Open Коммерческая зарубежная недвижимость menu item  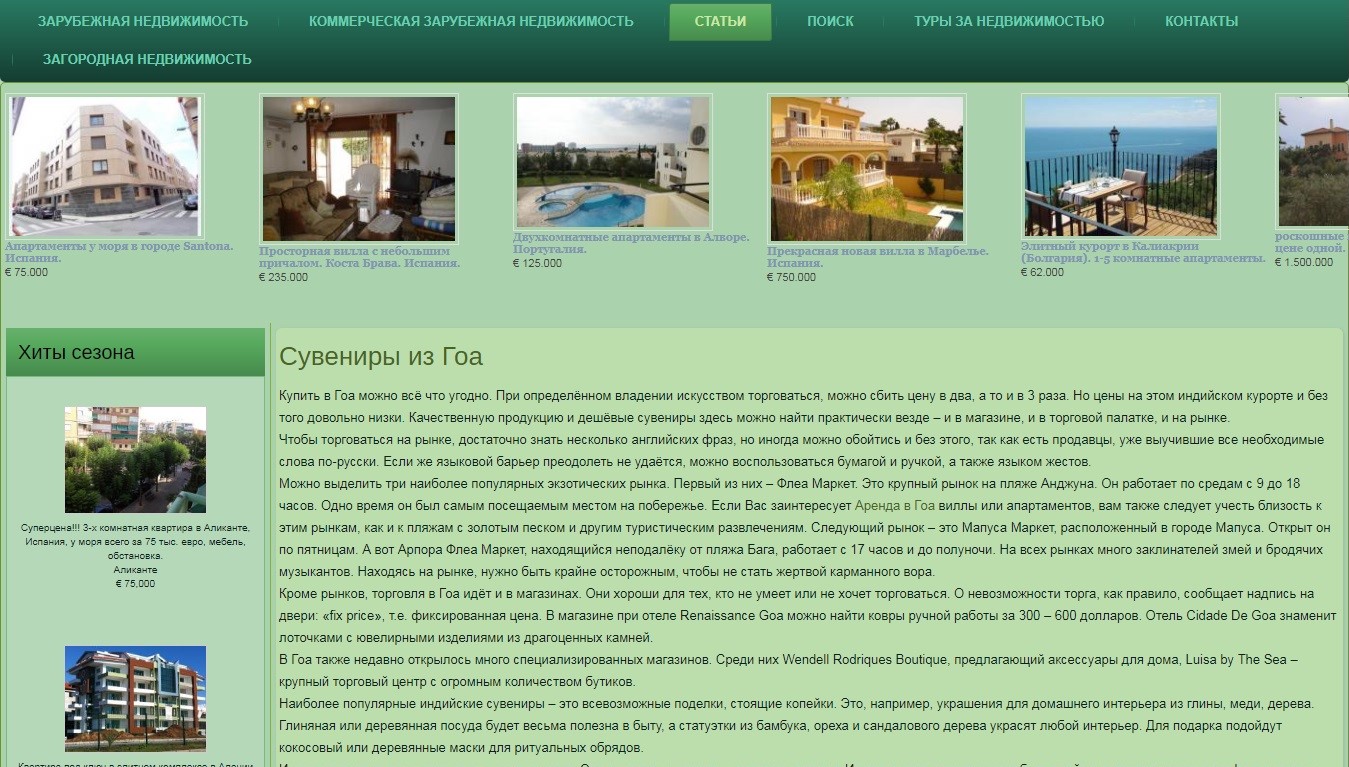pyautogui.click(x=471, y=21)
